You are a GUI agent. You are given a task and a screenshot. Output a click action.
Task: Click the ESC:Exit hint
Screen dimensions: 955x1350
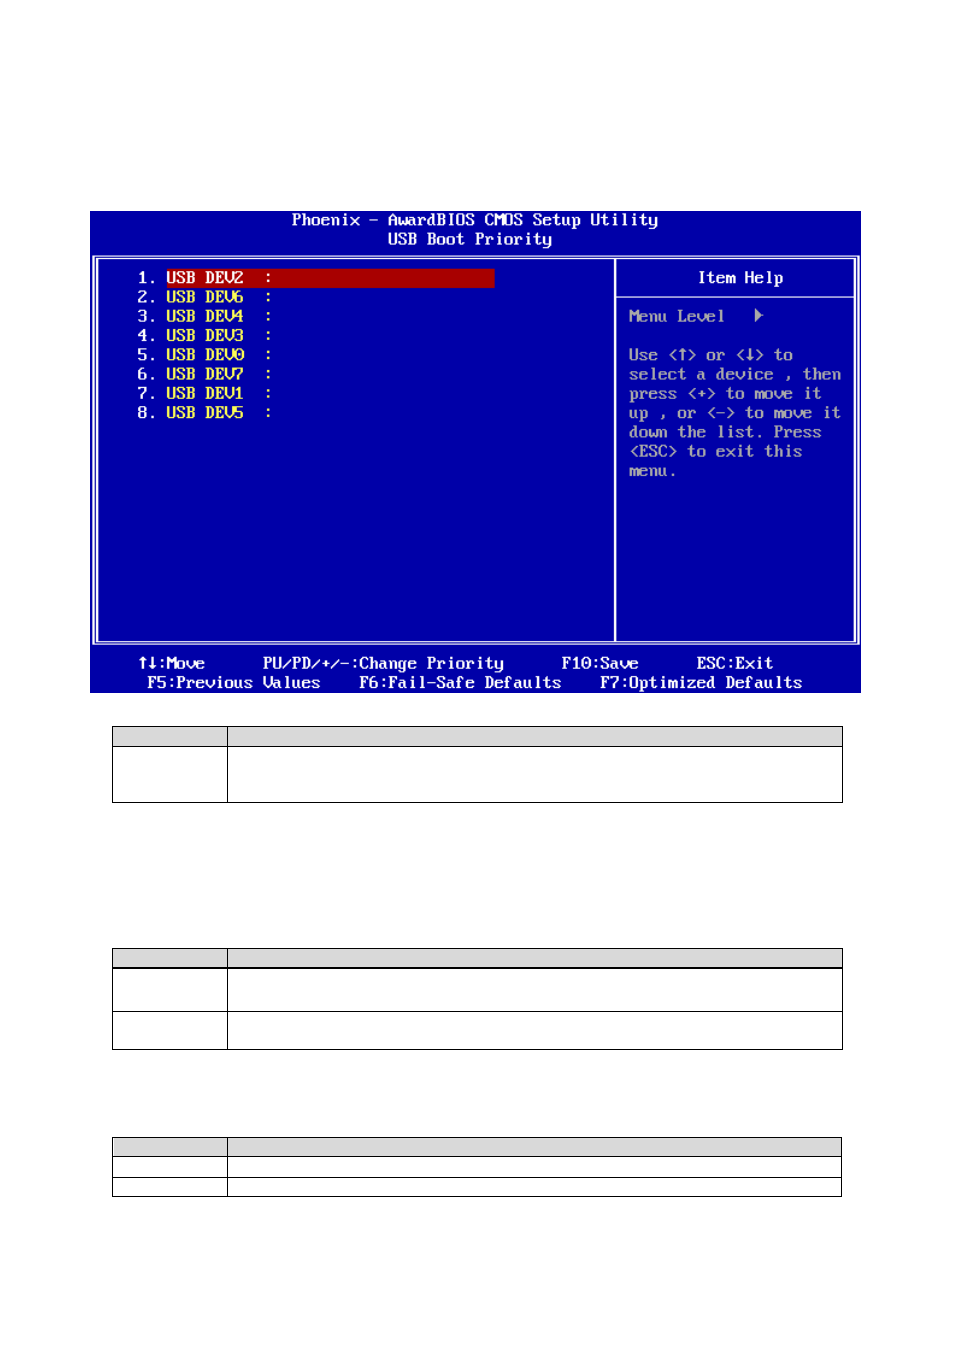coord(734,663)
